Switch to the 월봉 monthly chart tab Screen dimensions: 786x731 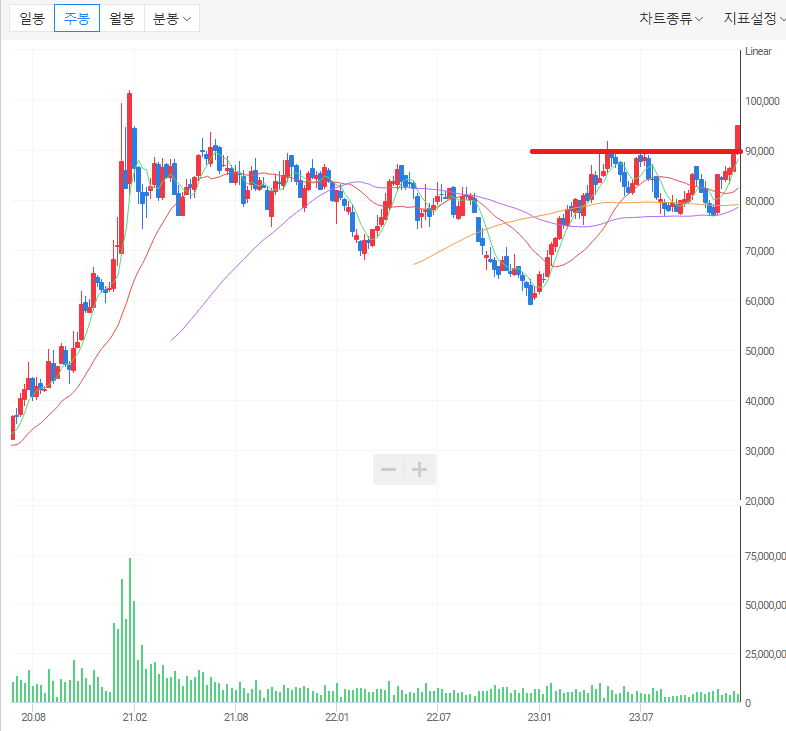click(x=122, y=19)
